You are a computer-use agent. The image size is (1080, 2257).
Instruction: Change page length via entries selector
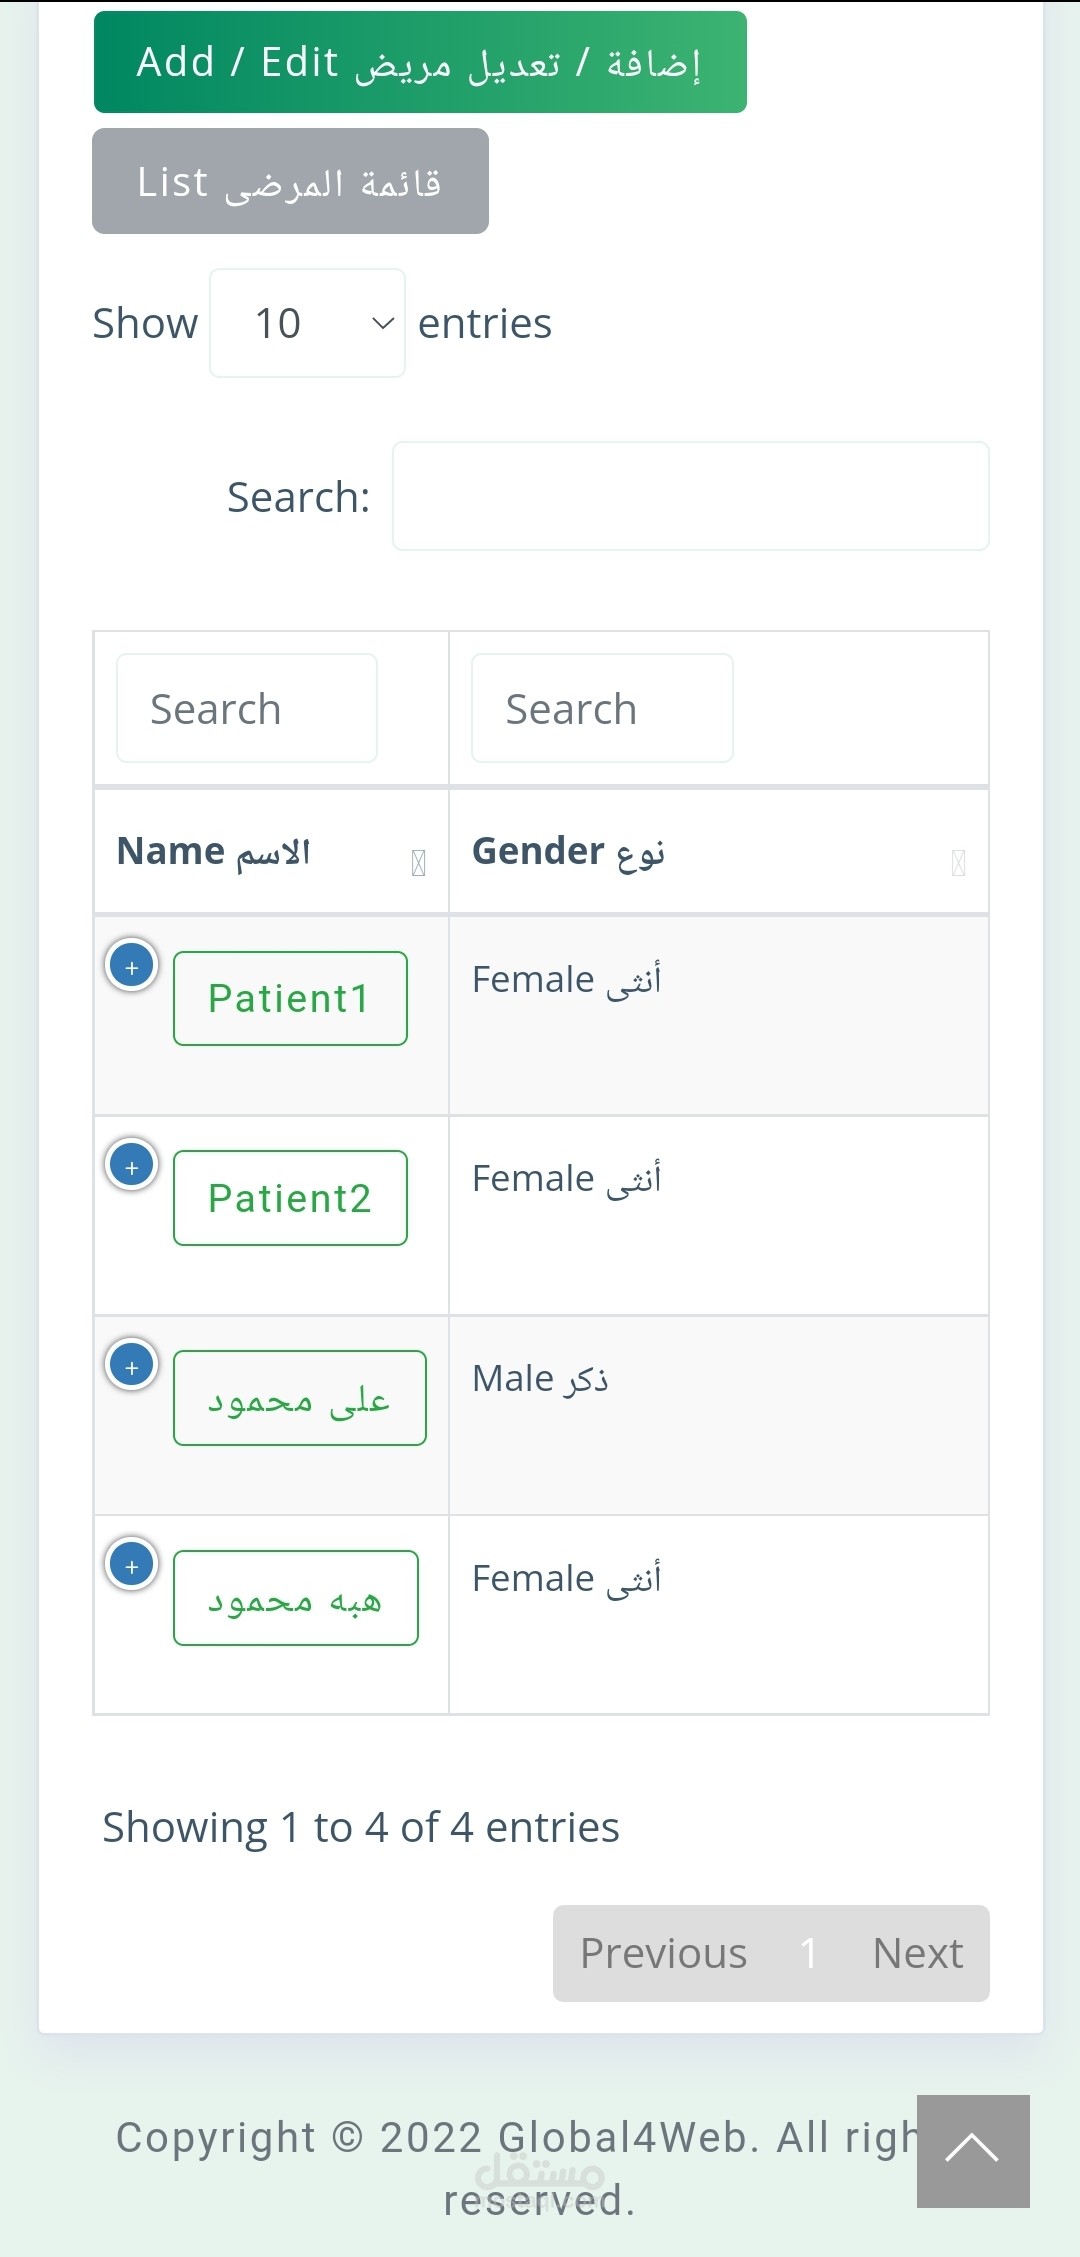point(305,322)
